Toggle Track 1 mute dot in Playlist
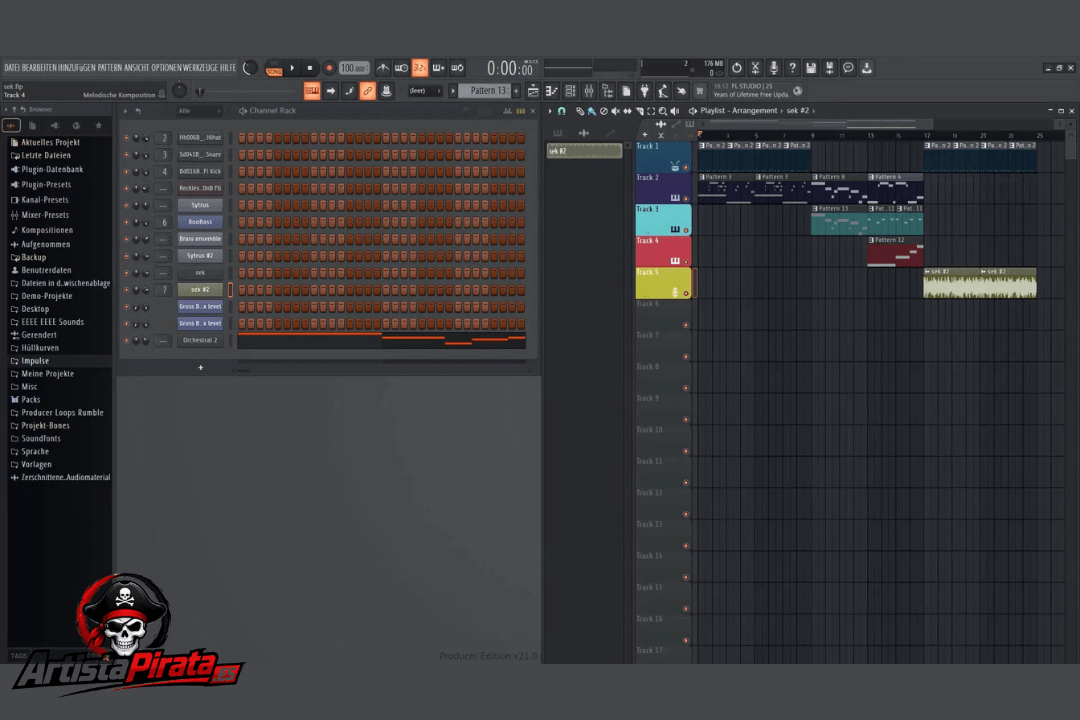 coord(685,167)
